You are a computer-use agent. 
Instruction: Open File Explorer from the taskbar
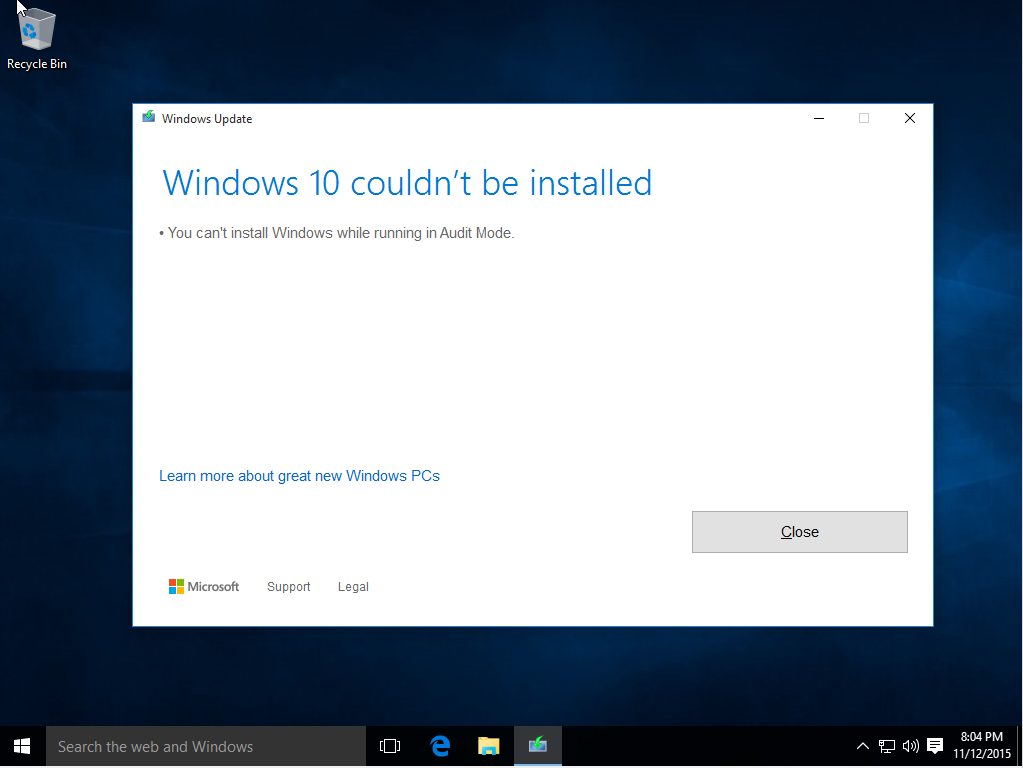[x=489, y=746]
